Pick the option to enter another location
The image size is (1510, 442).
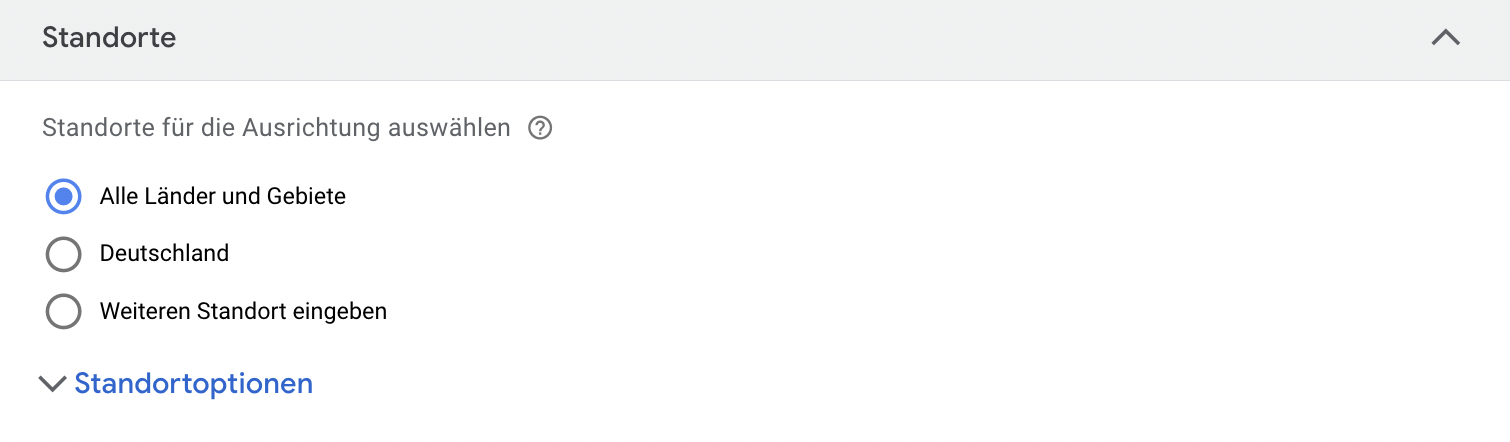[64, 312]
